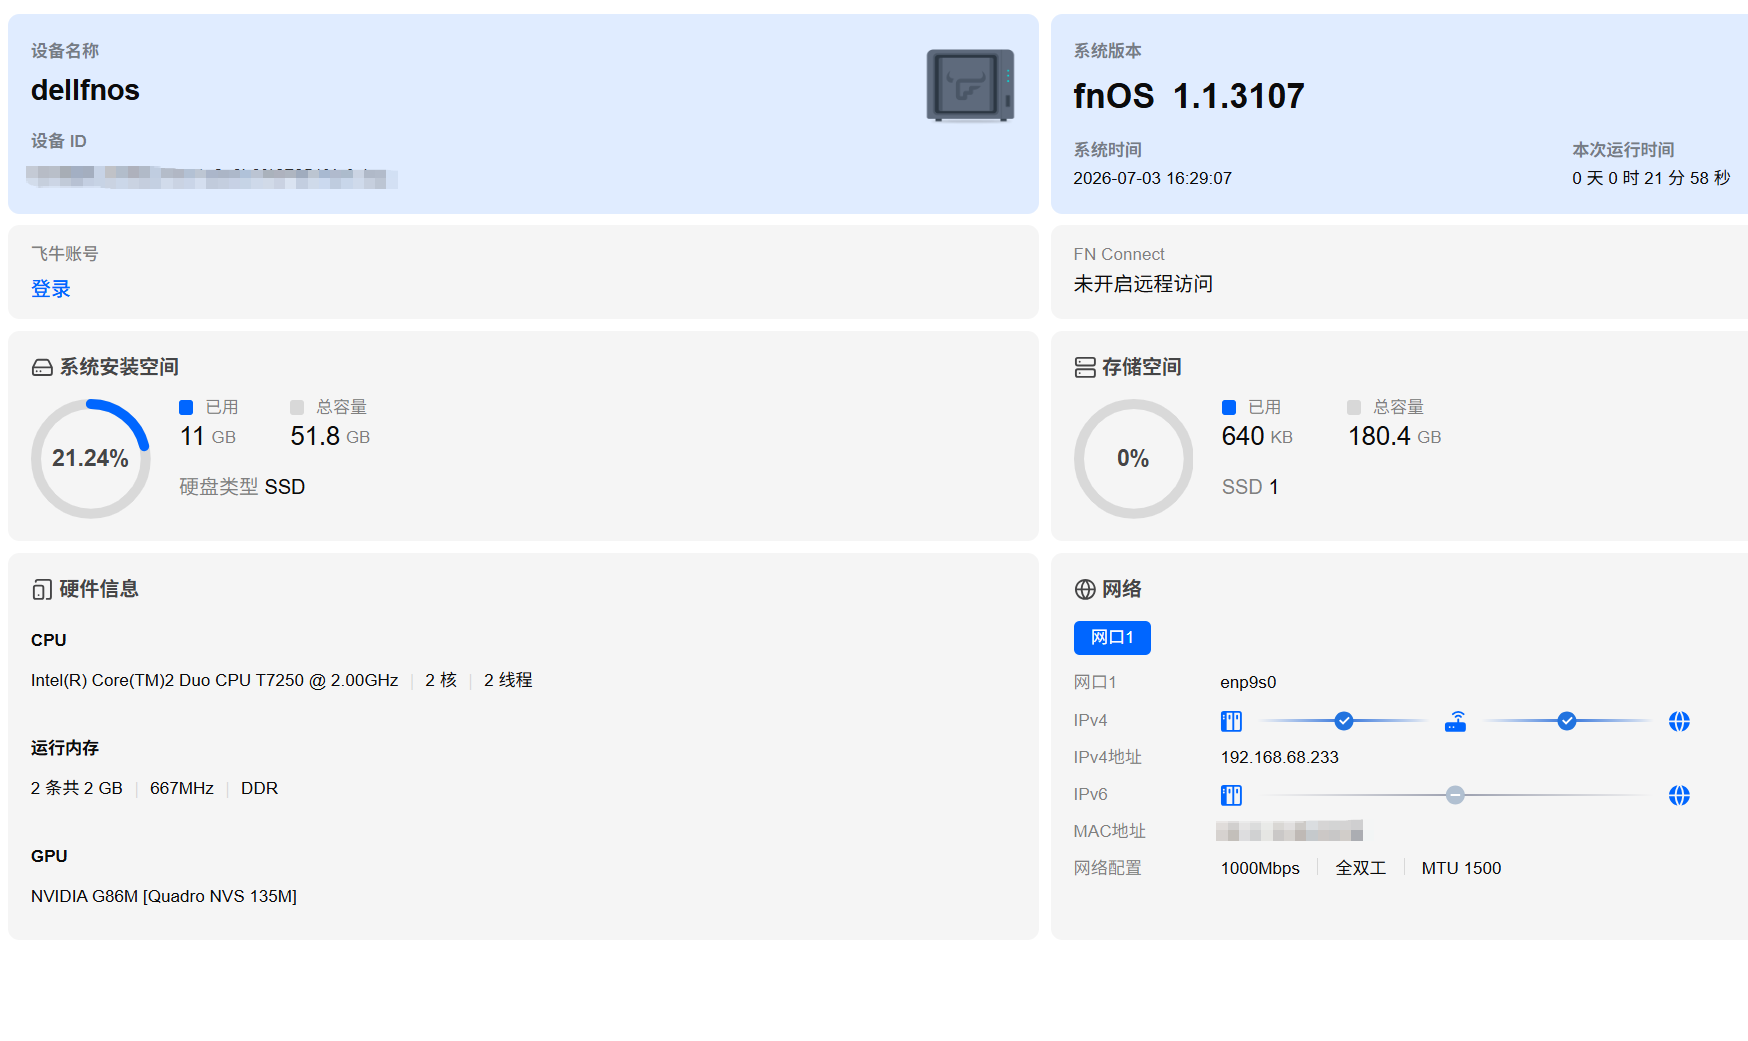Click the 0% storage usage ring

tap(1133, 459)
